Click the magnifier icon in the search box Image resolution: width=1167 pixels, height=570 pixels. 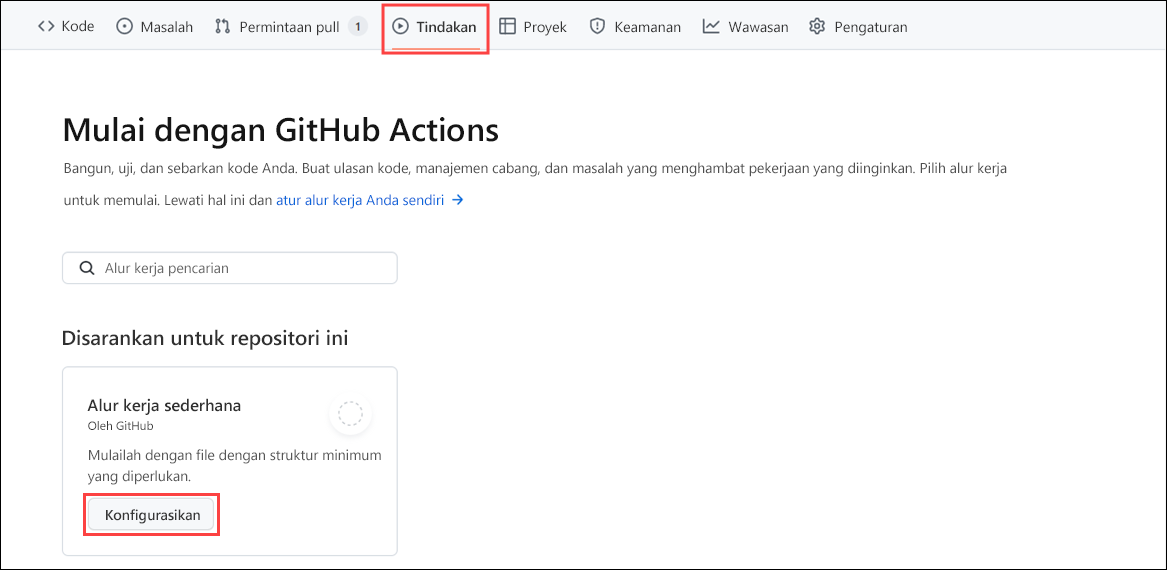click(87, 268)
